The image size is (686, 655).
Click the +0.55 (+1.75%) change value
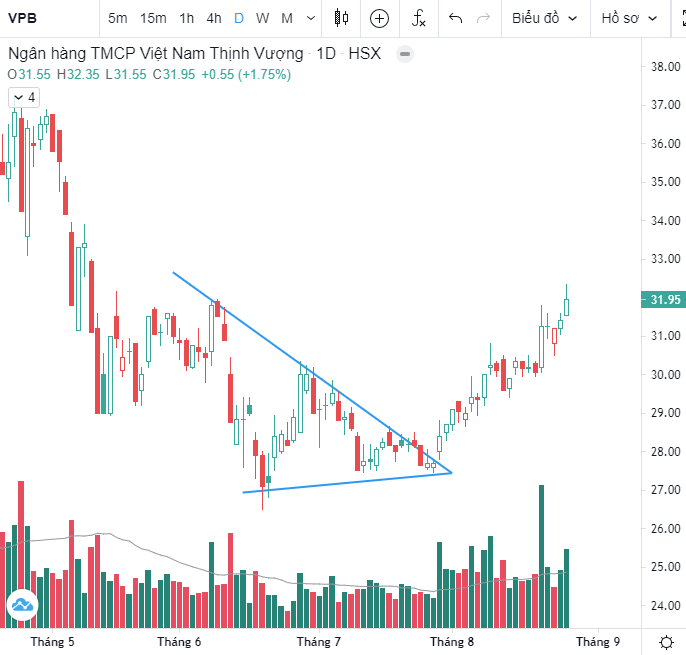[x=246, y=74]
